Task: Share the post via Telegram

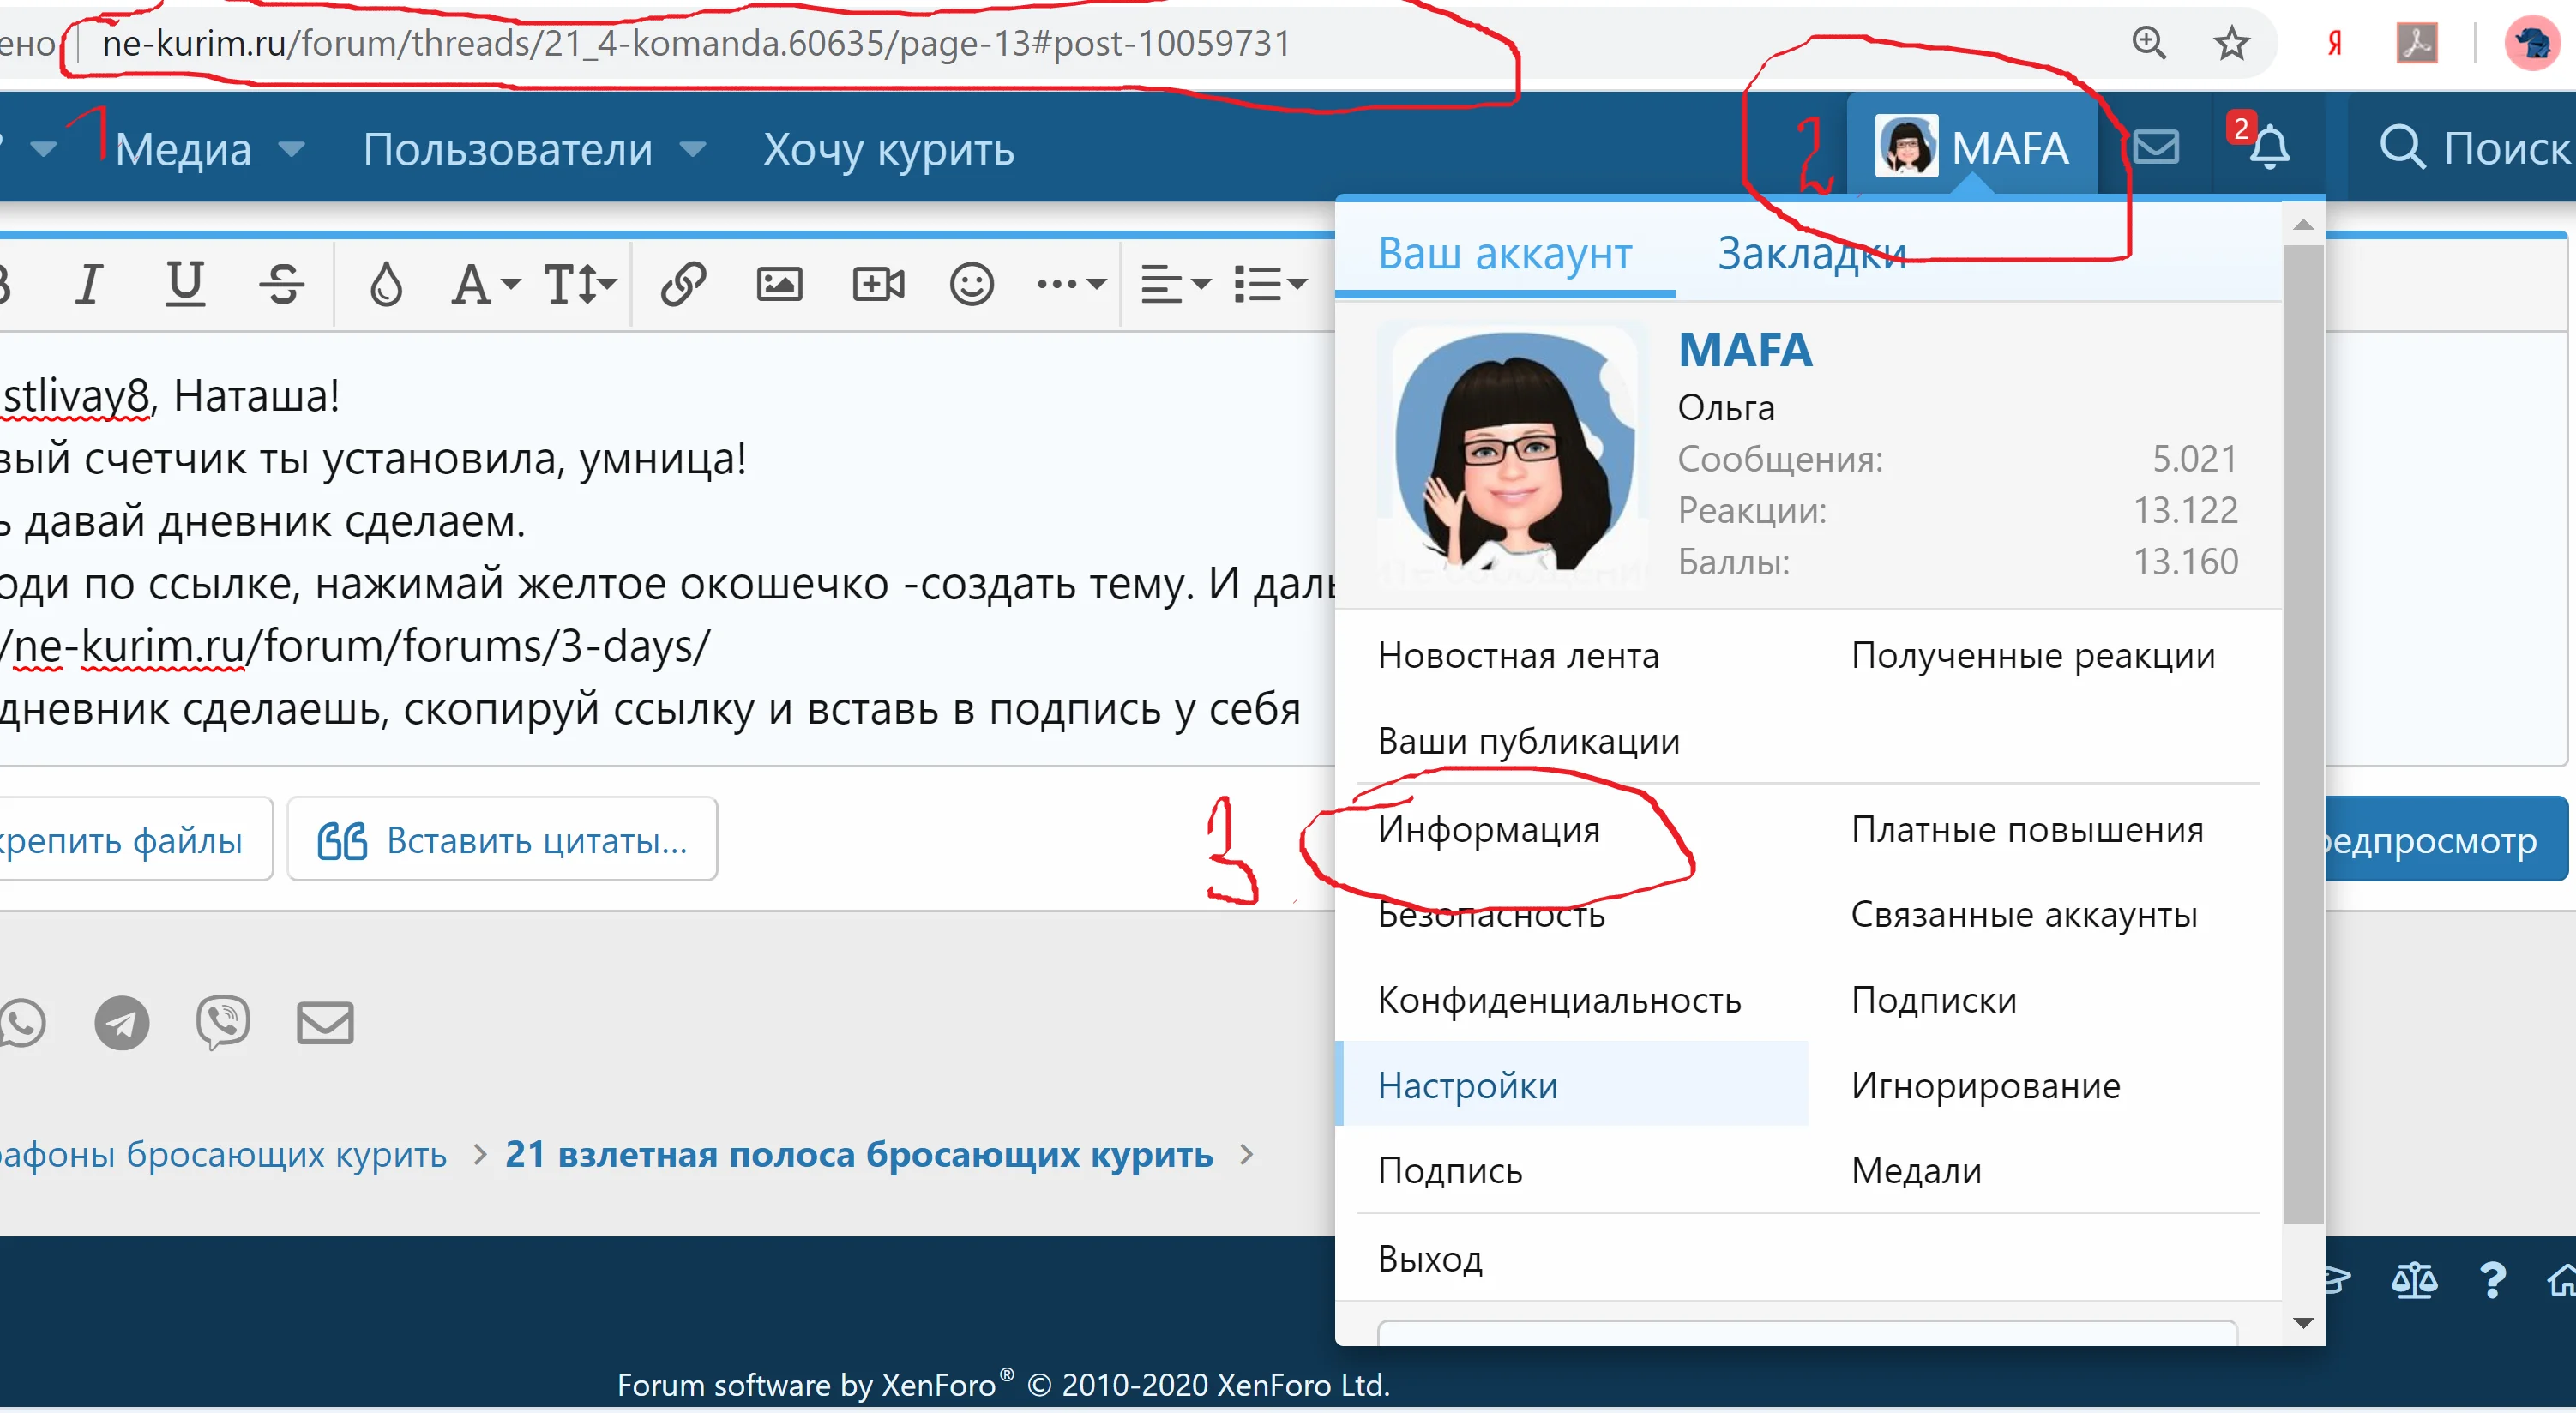Action: 122,1022
